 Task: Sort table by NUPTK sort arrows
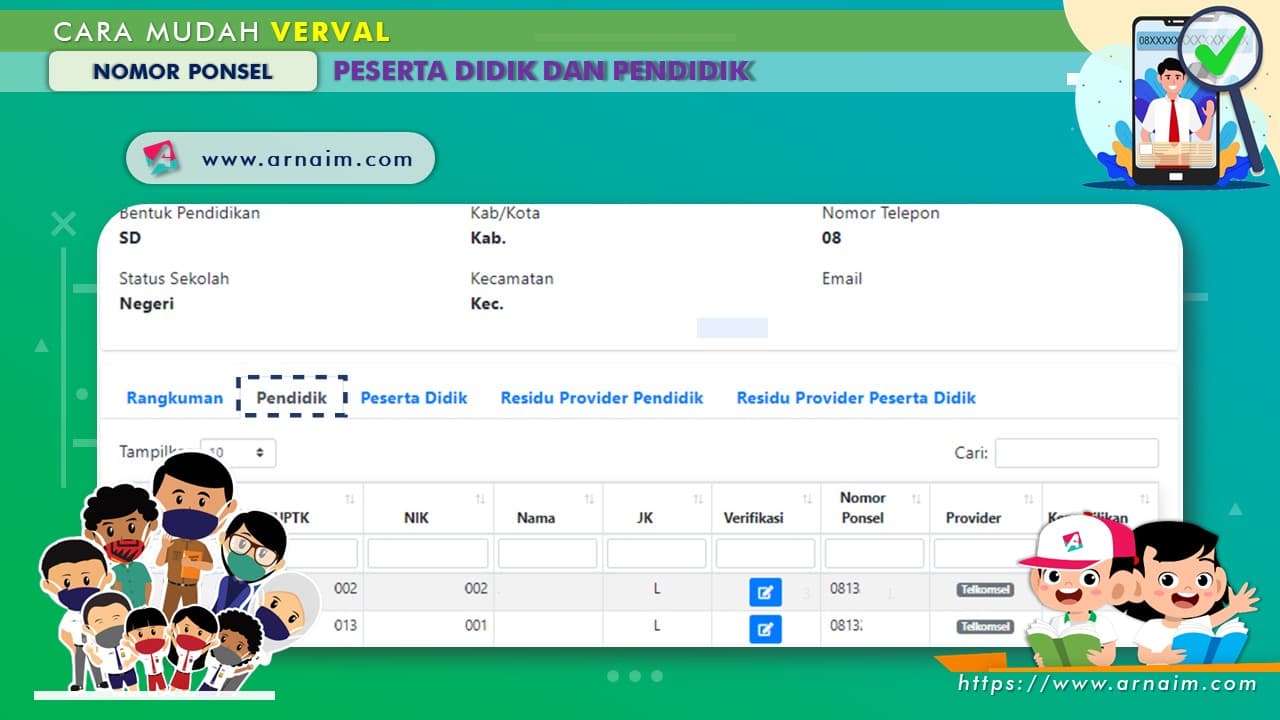pyautogui.click(x=350, y=498)
